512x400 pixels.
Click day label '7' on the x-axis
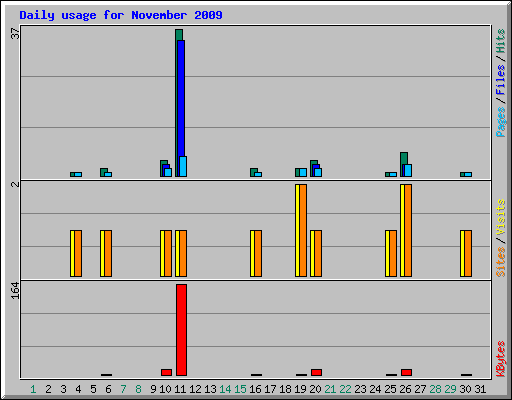coord(123,389)
